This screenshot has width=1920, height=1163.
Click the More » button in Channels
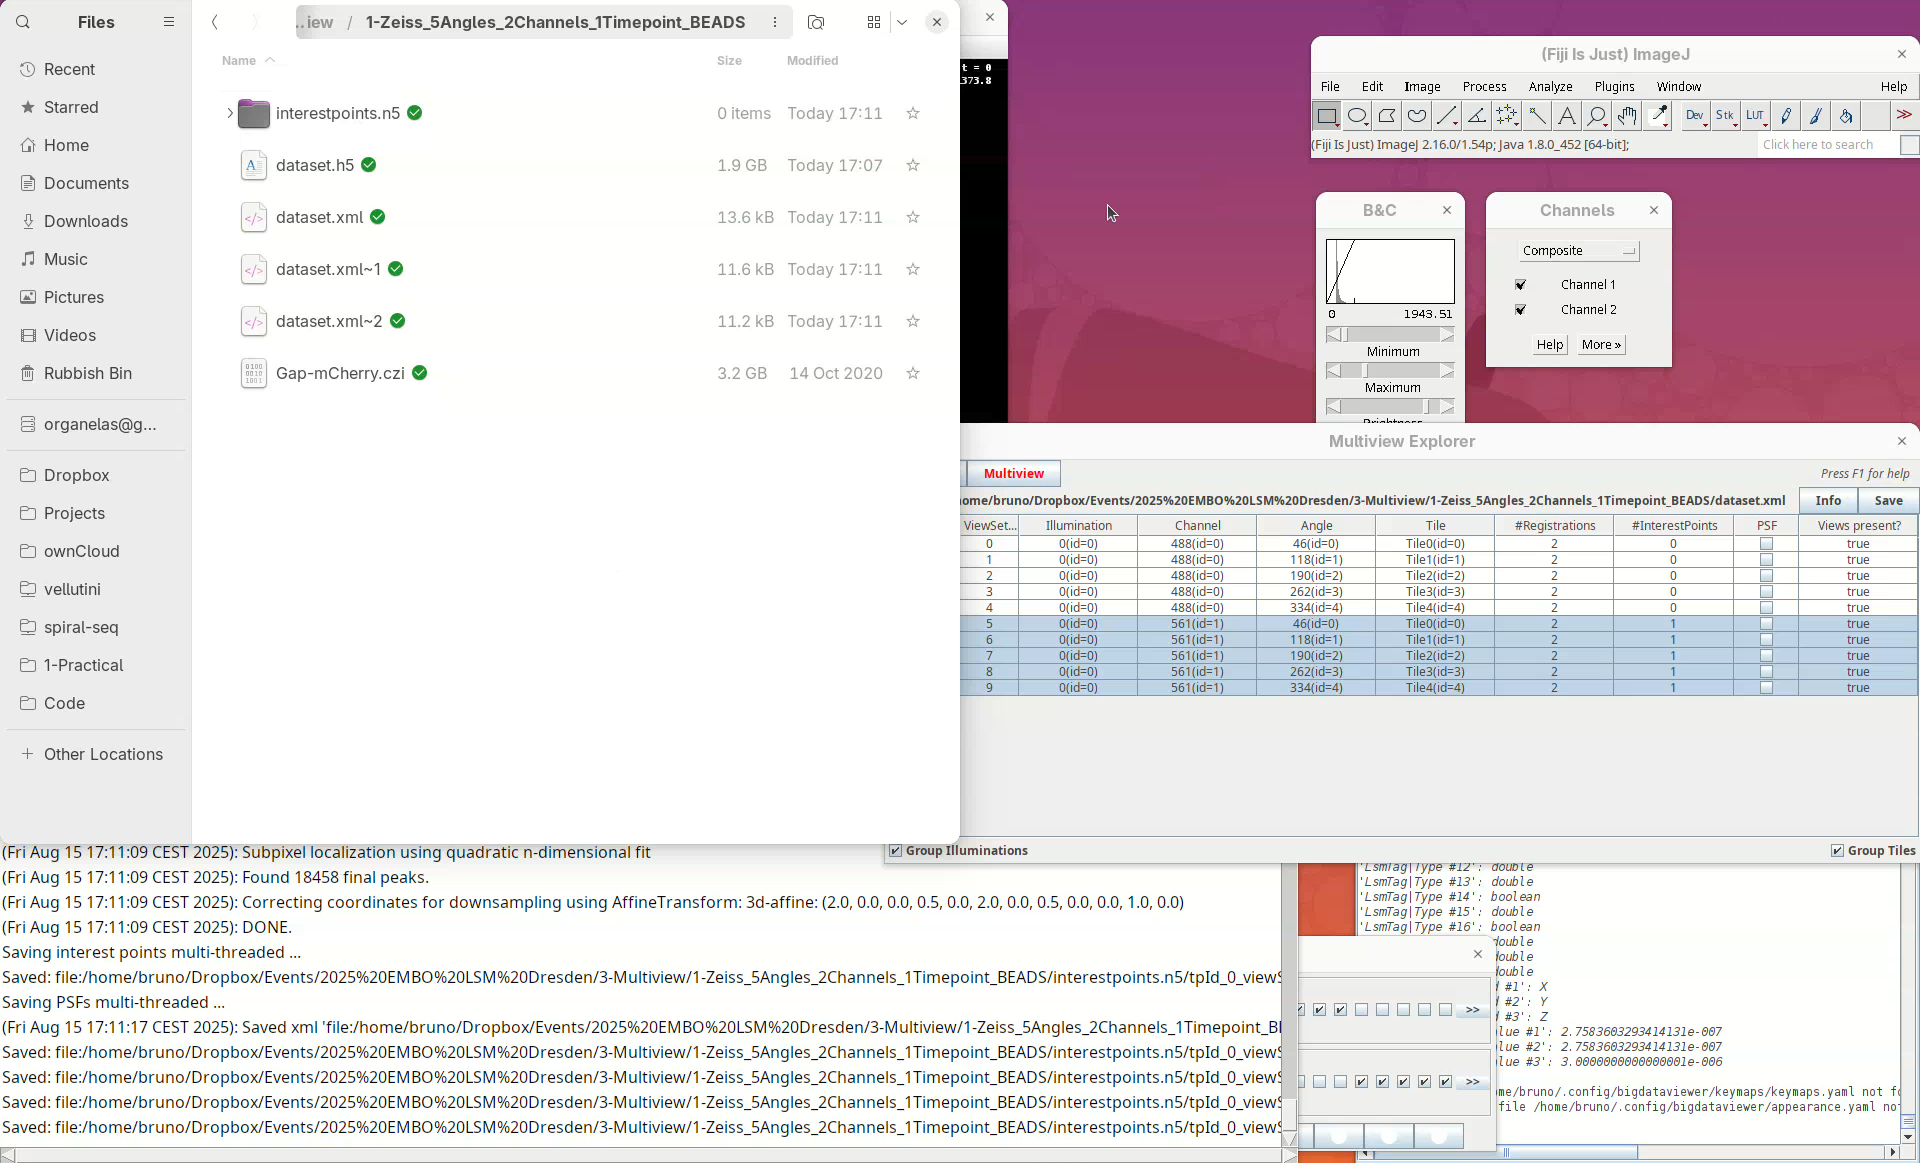[1601, 345]
